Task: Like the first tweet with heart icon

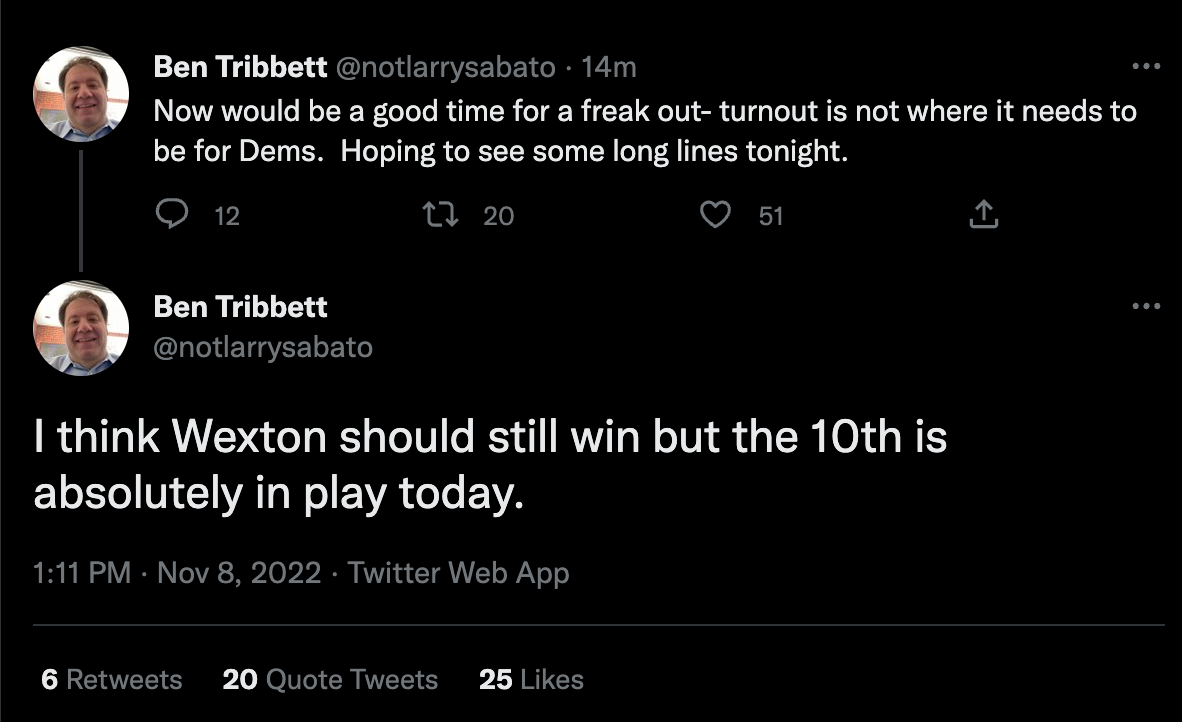Action: (x=715, y=215)
